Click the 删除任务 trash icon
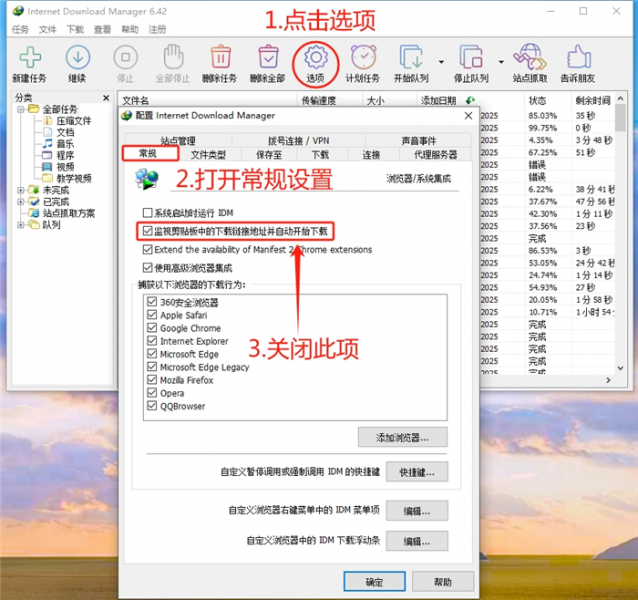This screenshot has height=600, width=638. pyautogui.click(x=221, y=57)
